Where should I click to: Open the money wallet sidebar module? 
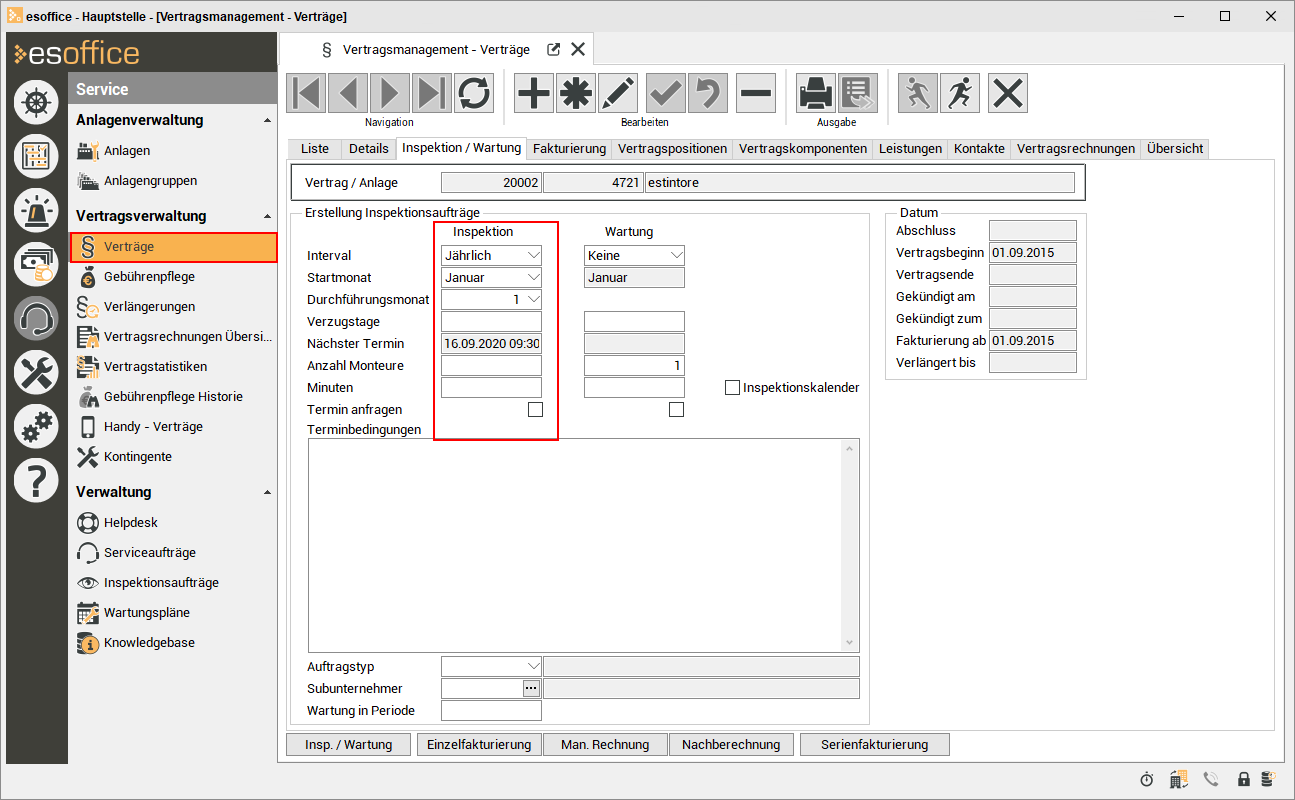[x=36, y=264]
